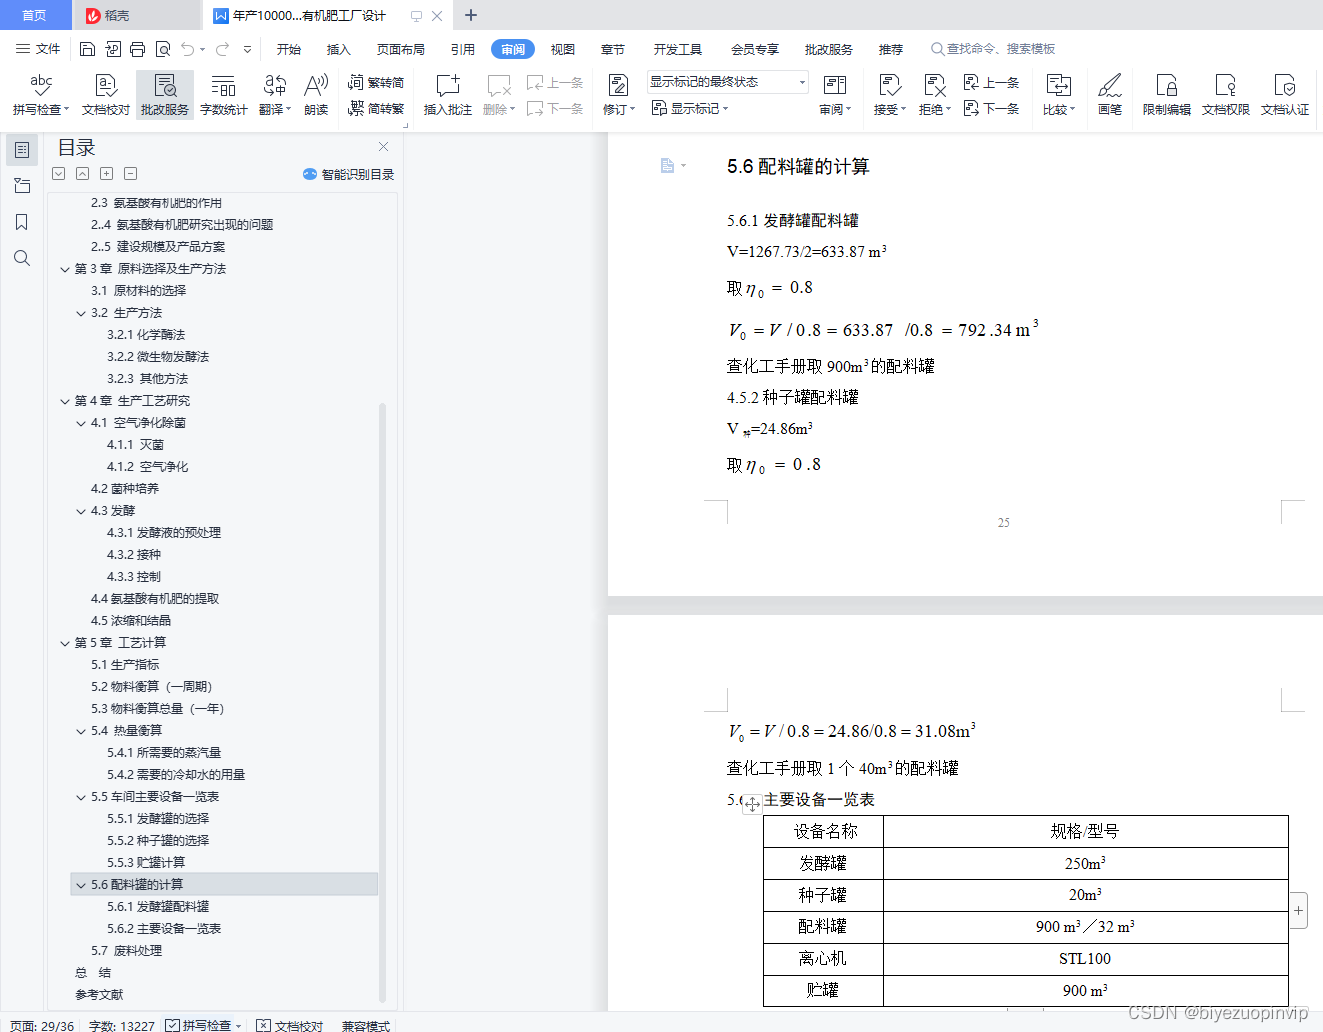1323x1032 pixels.
Task: Click the 翻译 translate tool
Action: [274, 95]
